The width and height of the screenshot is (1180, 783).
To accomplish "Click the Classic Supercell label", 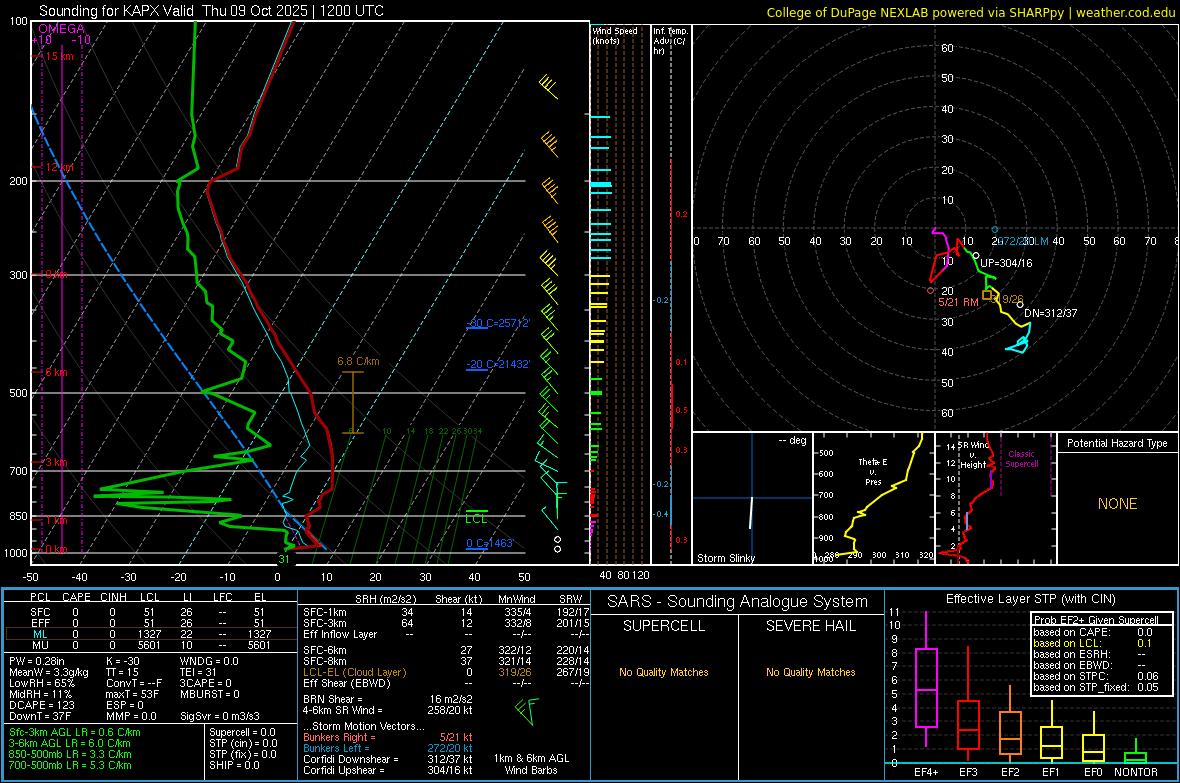I will pyautogui.click(x=1022, y=459).
